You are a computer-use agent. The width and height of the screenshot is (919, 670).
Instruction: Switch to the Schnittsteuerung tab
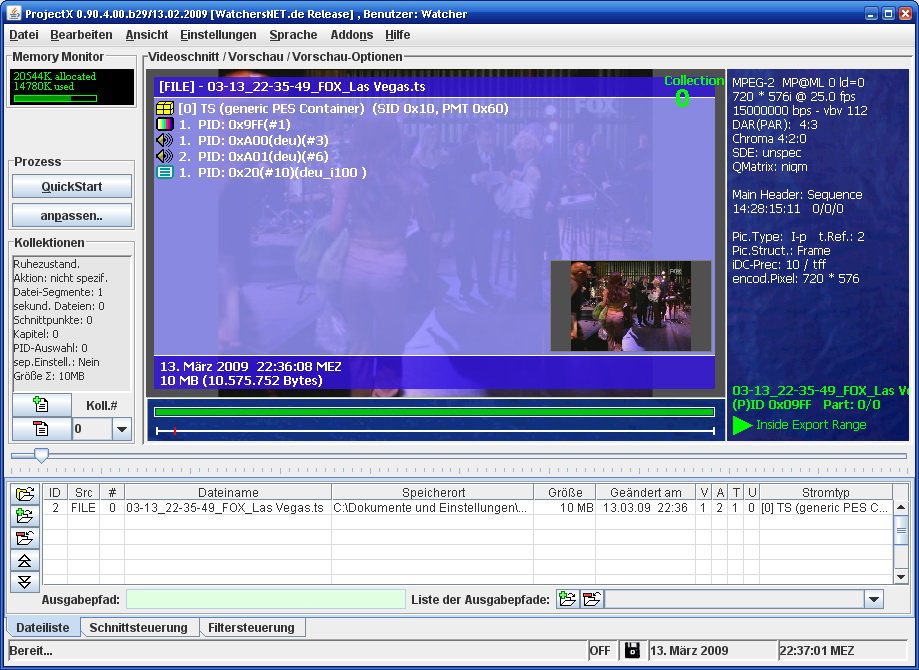(x=138, y=627)
